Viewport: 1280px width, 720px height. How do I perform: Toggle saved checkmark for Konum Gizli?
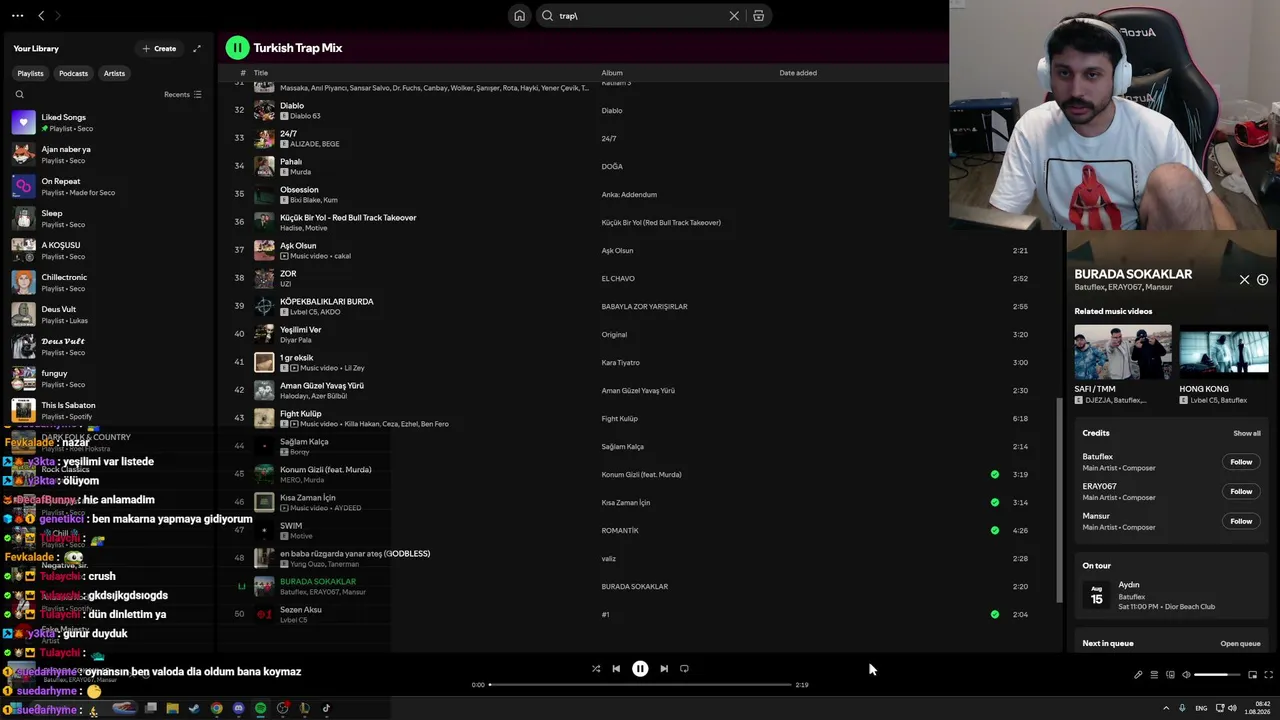(x=994, y=474)
